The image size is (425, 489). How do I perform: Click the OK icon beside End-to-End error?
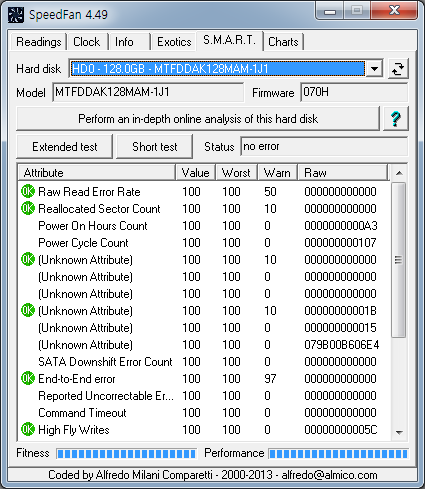[28, 378]
